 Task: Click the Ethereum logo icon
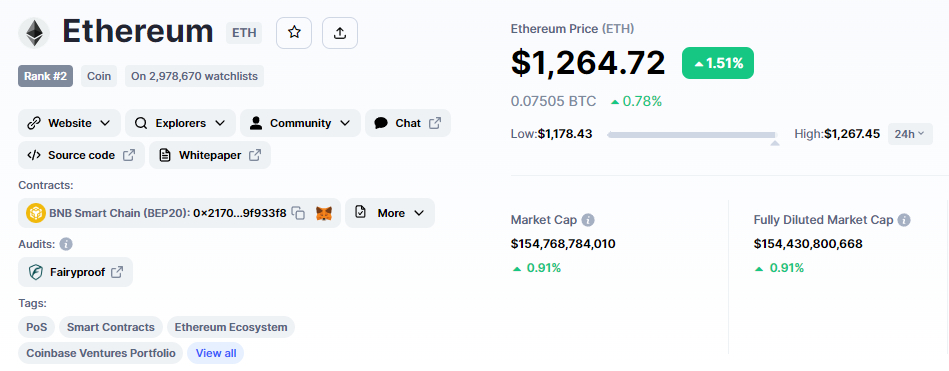[34, 33]
